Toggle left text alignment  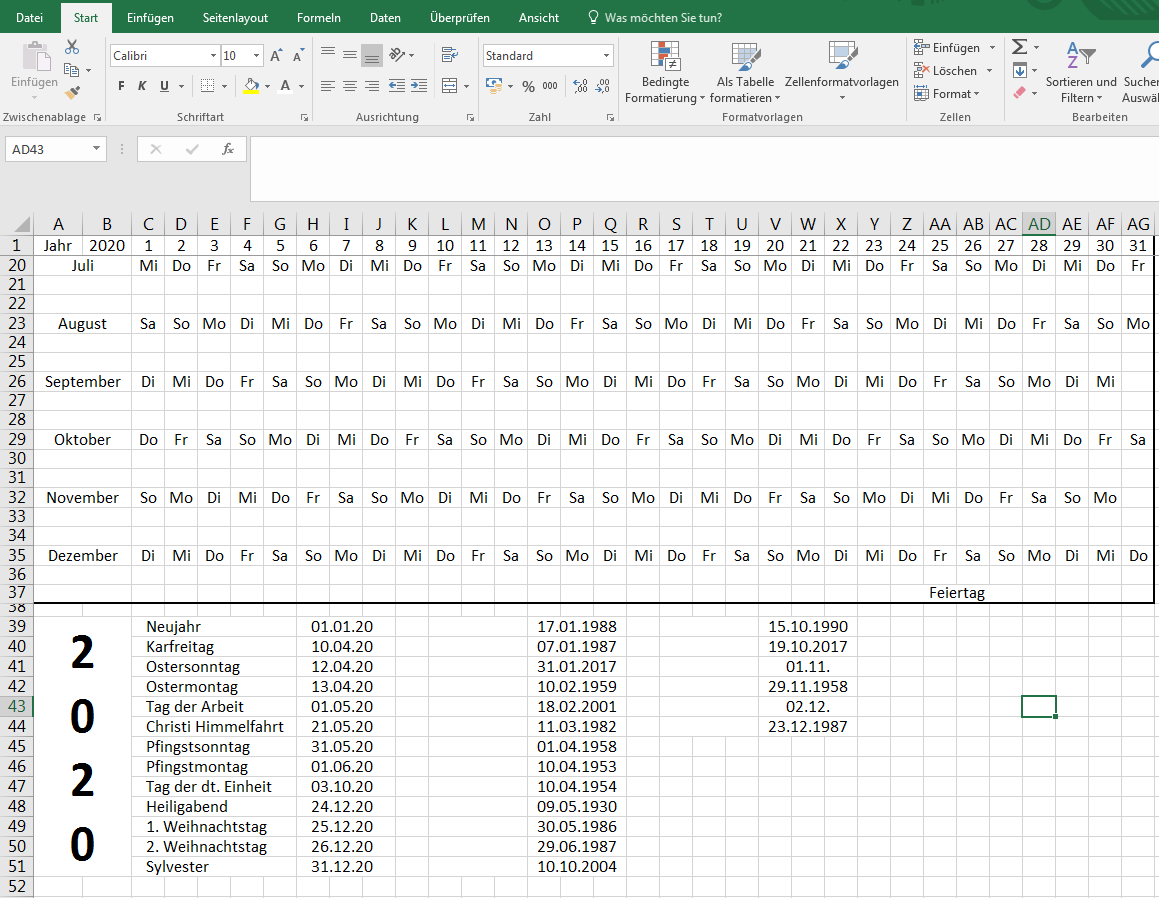327,86
